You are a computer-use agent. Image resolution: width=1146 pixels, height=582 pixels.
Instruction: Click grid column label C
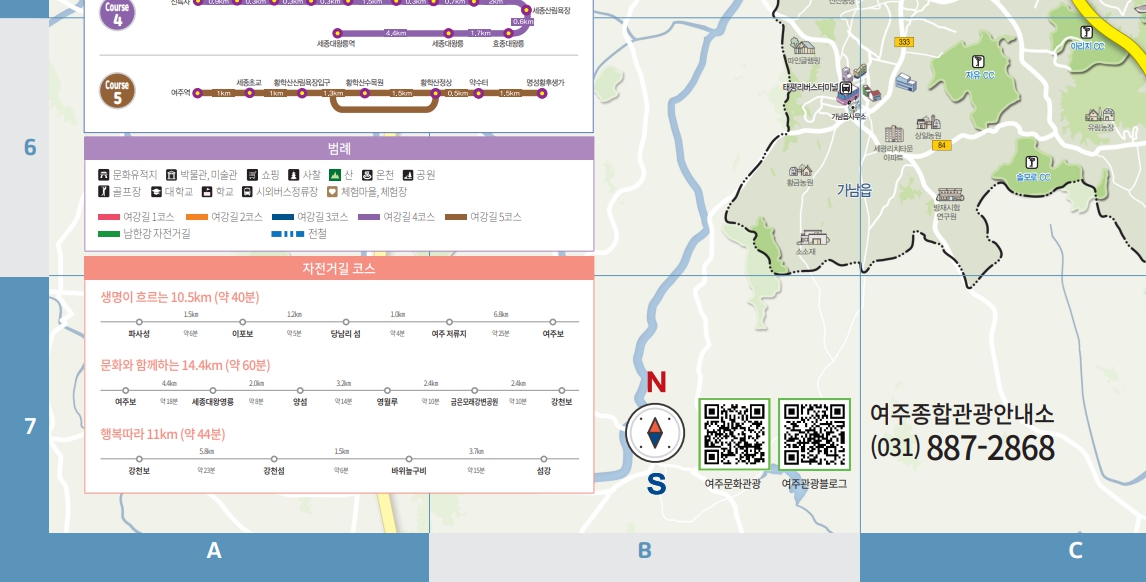tap(1075, 551)
